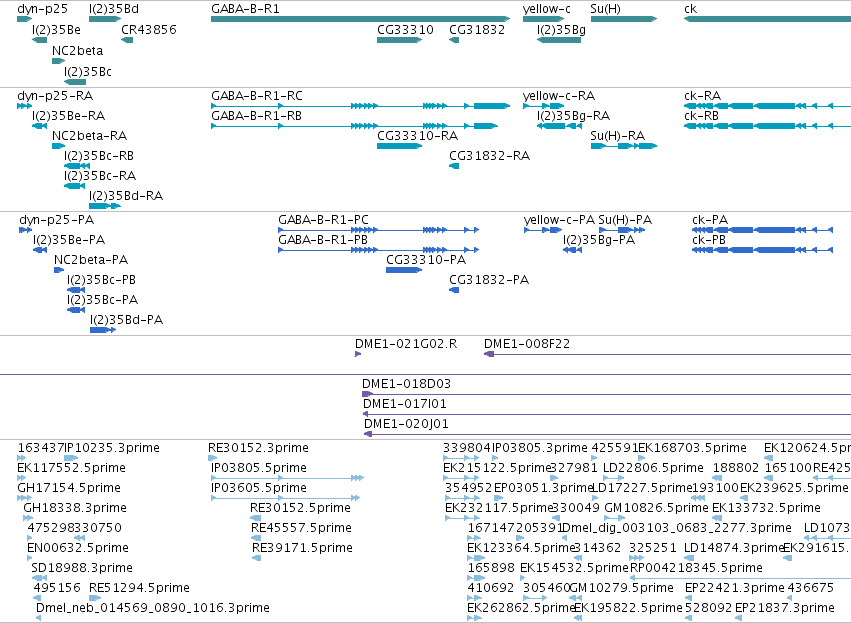Image resolution: width=851 pixels, height=623 pixels.
Task: Click the yellow-c-PA CDS label
Action: (x=559, y=220)
